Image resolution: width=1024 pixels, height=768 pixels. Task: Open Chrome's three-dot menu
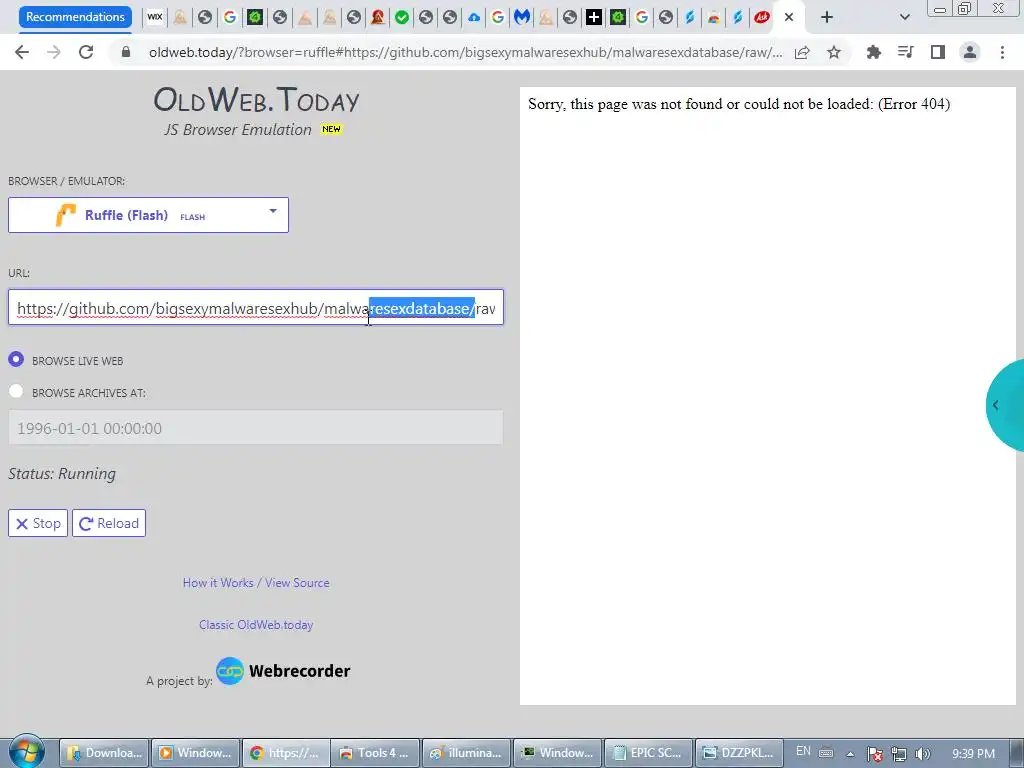point(1002,52)
